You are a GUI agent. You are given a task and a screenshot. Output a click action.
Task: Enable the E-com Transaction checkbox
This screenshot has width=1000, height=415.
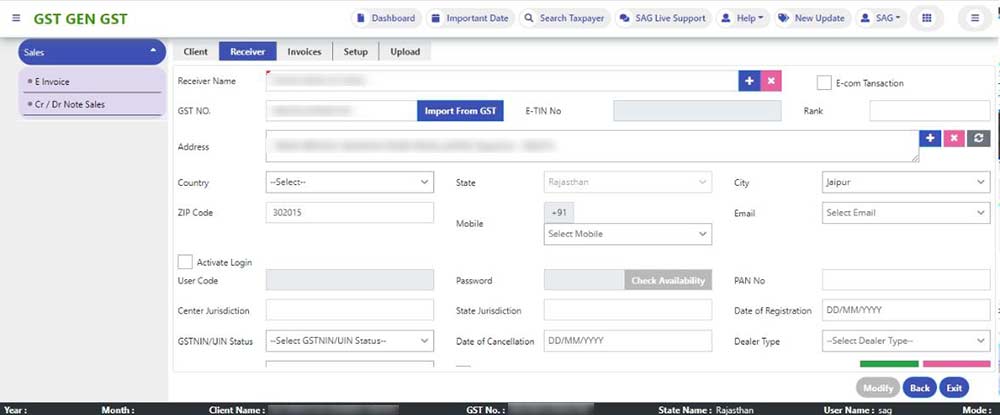(x=825, y=83)
